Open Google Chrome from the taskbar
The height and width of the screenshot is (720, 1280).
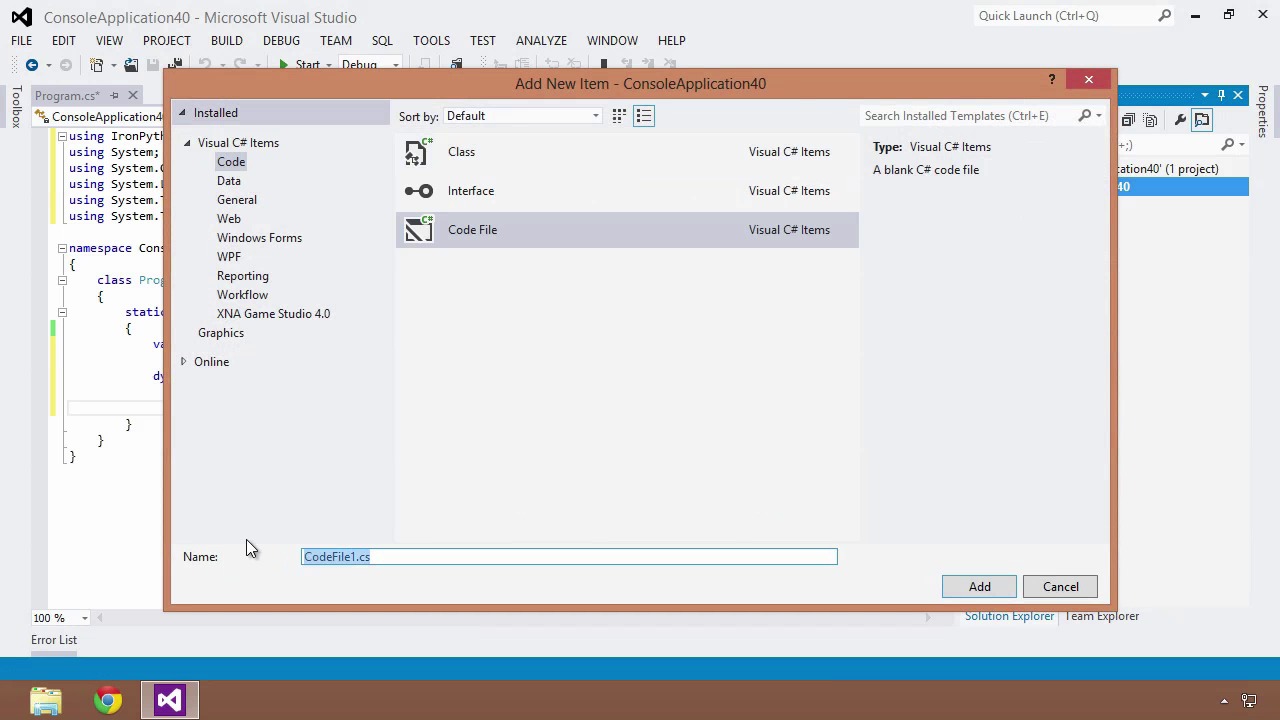click(x=108, y=700)
